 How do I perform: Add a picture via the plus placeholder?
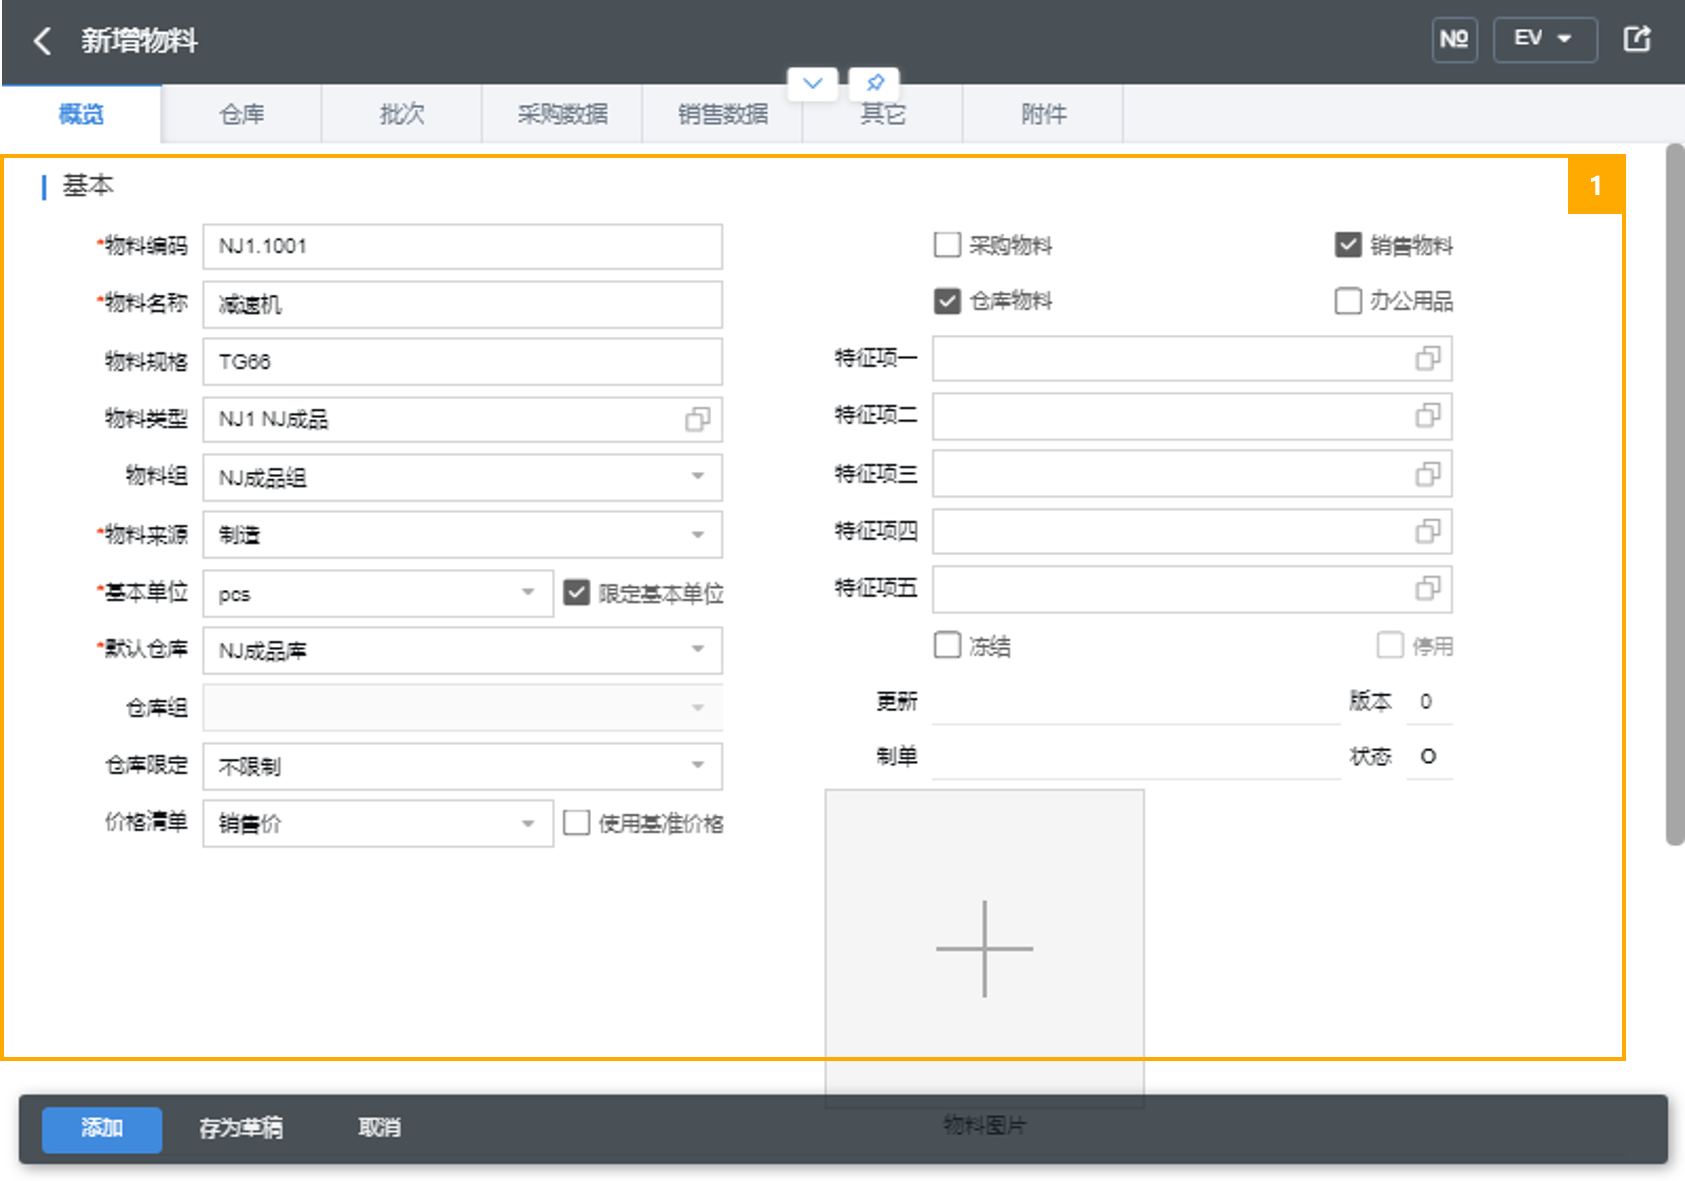[x=984, y=948]
